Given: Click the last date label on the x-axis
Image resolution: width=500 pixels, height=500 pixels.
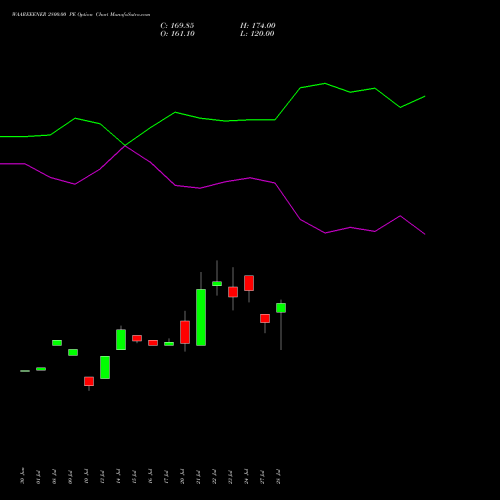Looking at the screenshot, I should coord(278,477).
